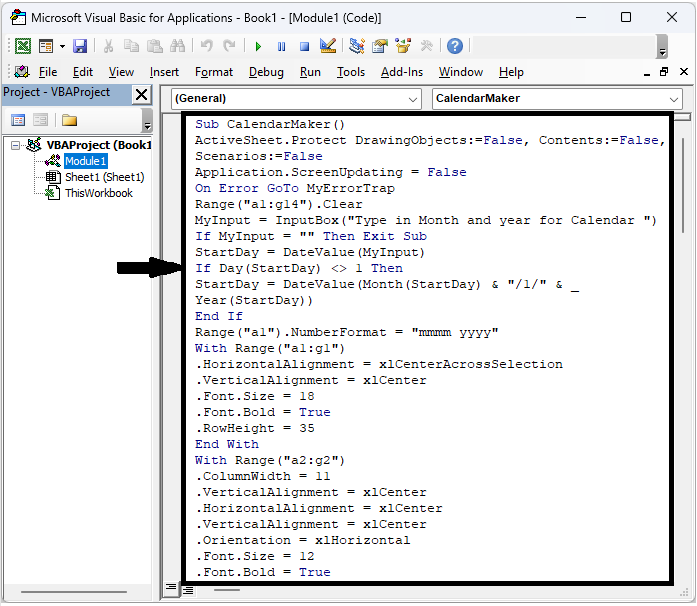Select VBAProject (Book1) in the tree
697x606 pixels.
pyautogui.click(x=99, y=145)
